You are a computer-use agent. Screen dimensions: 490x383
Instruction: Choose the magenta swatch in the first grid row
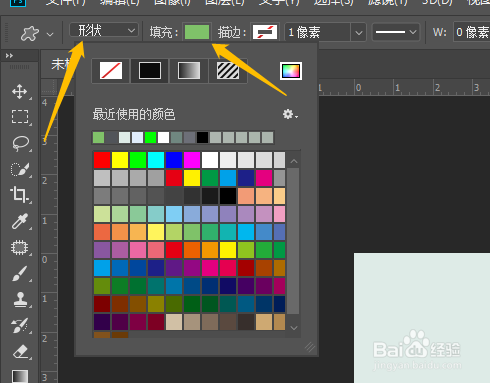[x=192, y=160]
